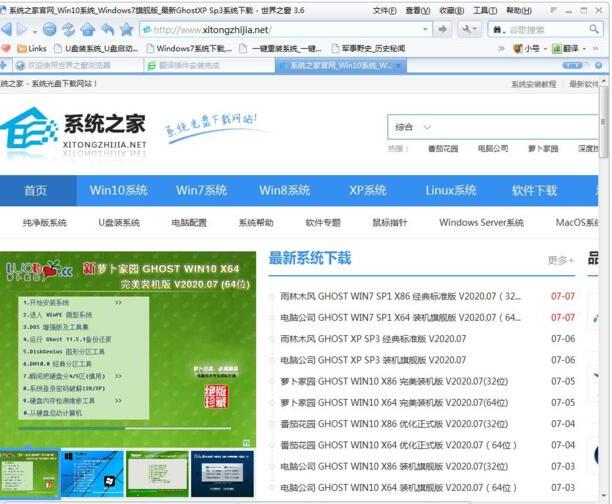612x504 pixels.
Task: Switch to the 欢迎使用世界之窗浏览器 tab
Action: 78,65
